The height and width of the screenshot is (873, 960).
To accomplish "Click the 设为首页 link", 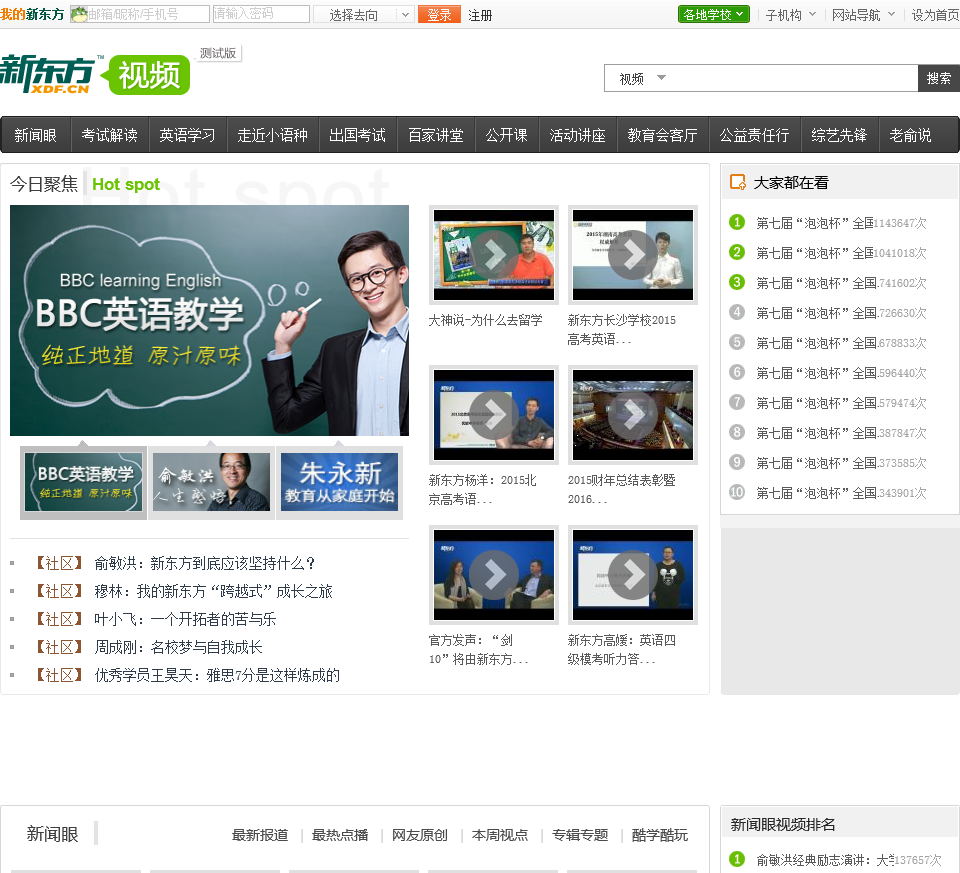I will pos(935,15).
